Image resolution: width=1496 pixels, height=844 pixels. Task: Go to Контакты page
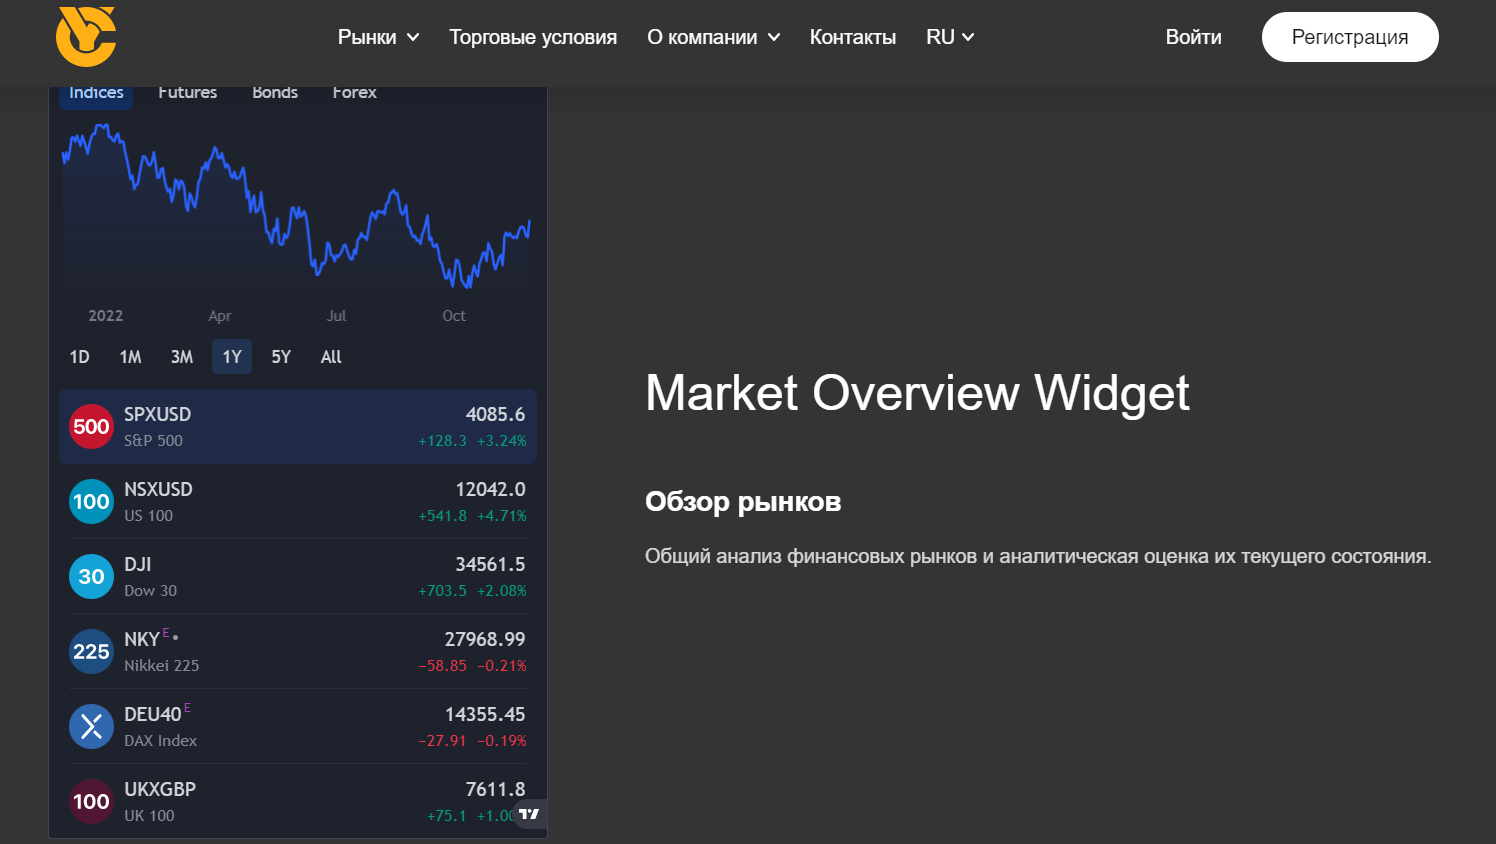tap(853, 37)
